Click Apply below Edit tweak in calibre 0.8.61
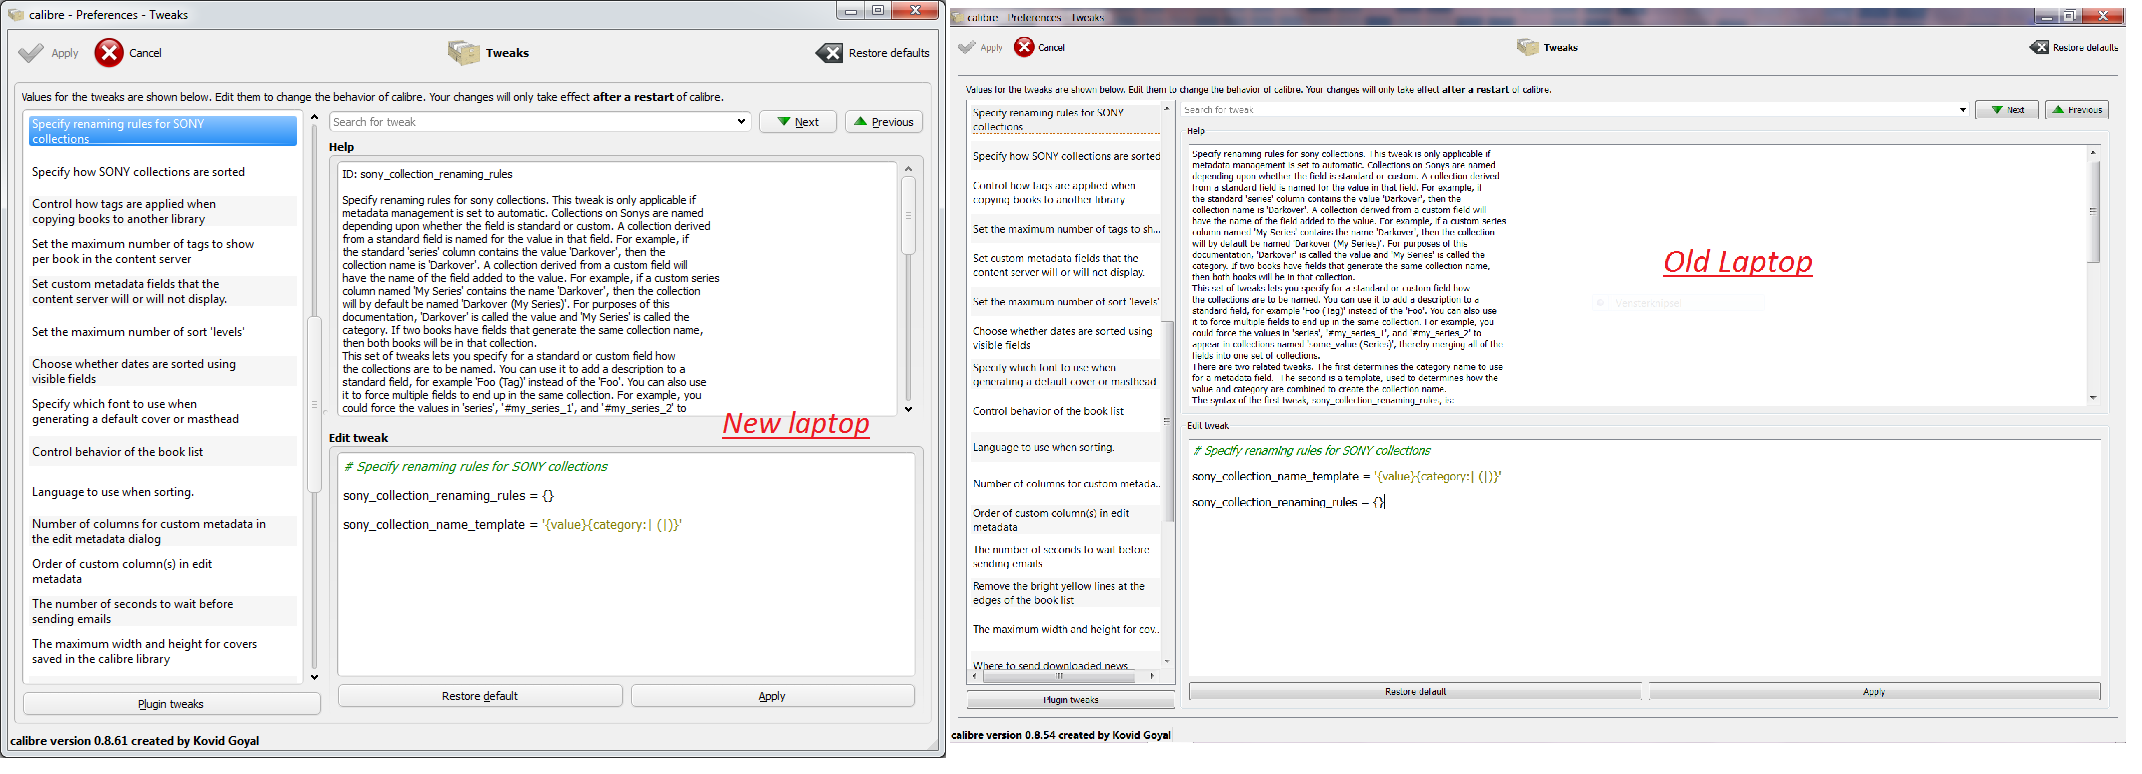The width and height of the screenshot is (2142, 774). [772, 696]
